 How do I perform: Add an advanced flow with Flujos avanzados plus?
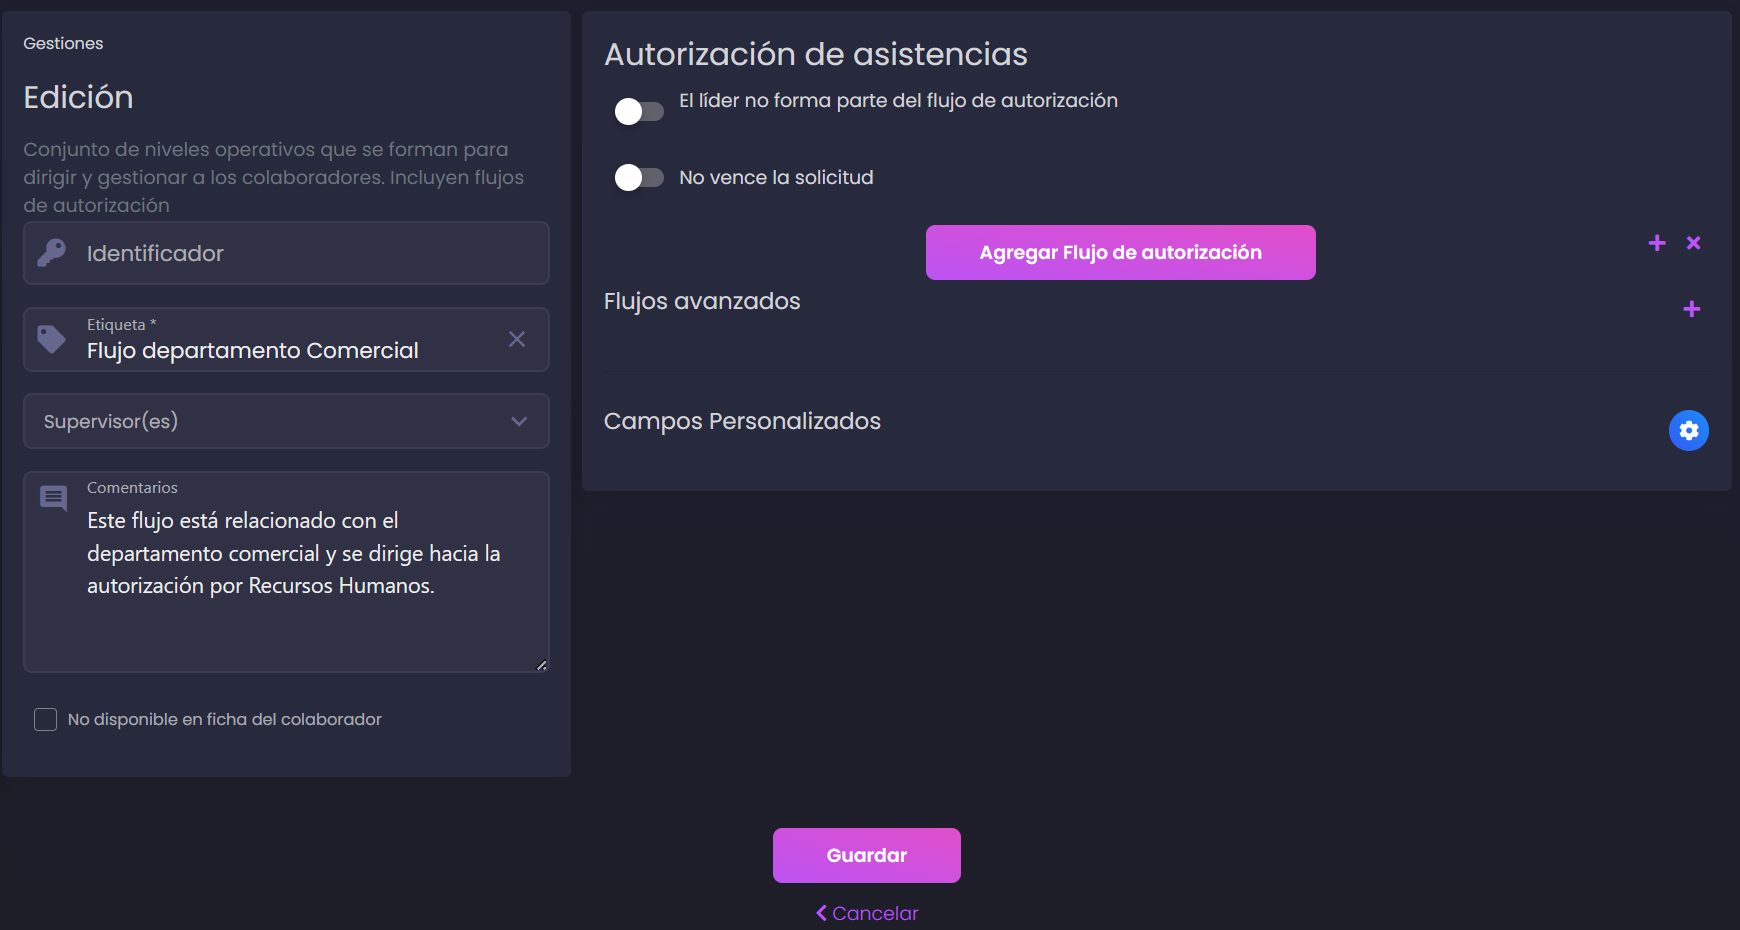(x=1692, y=309)
